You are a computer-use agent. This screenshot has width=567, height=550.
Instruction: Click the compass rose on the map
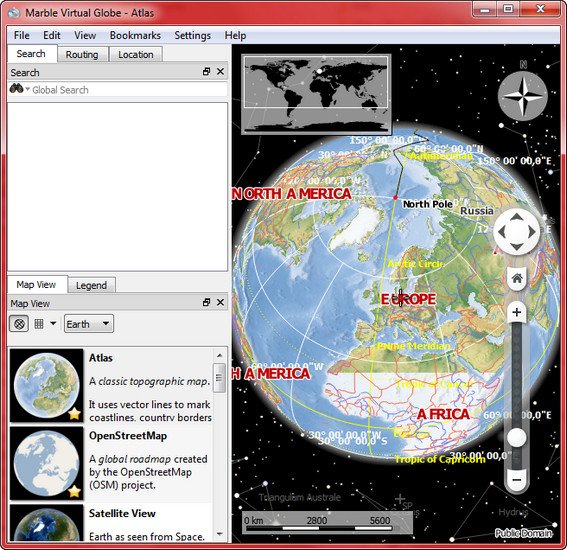(523, 96)
